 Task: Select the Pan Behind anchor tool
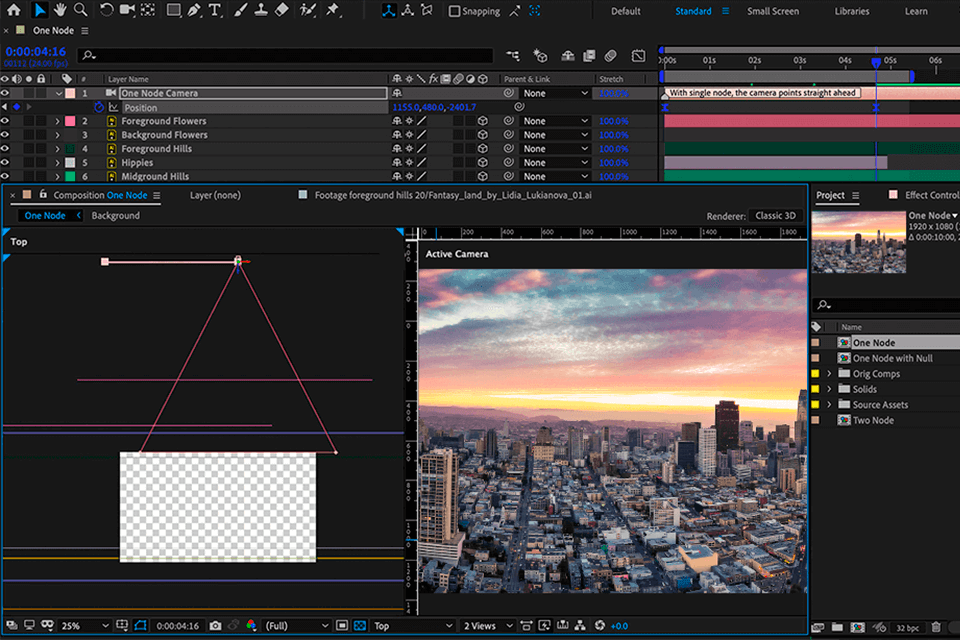148,10
